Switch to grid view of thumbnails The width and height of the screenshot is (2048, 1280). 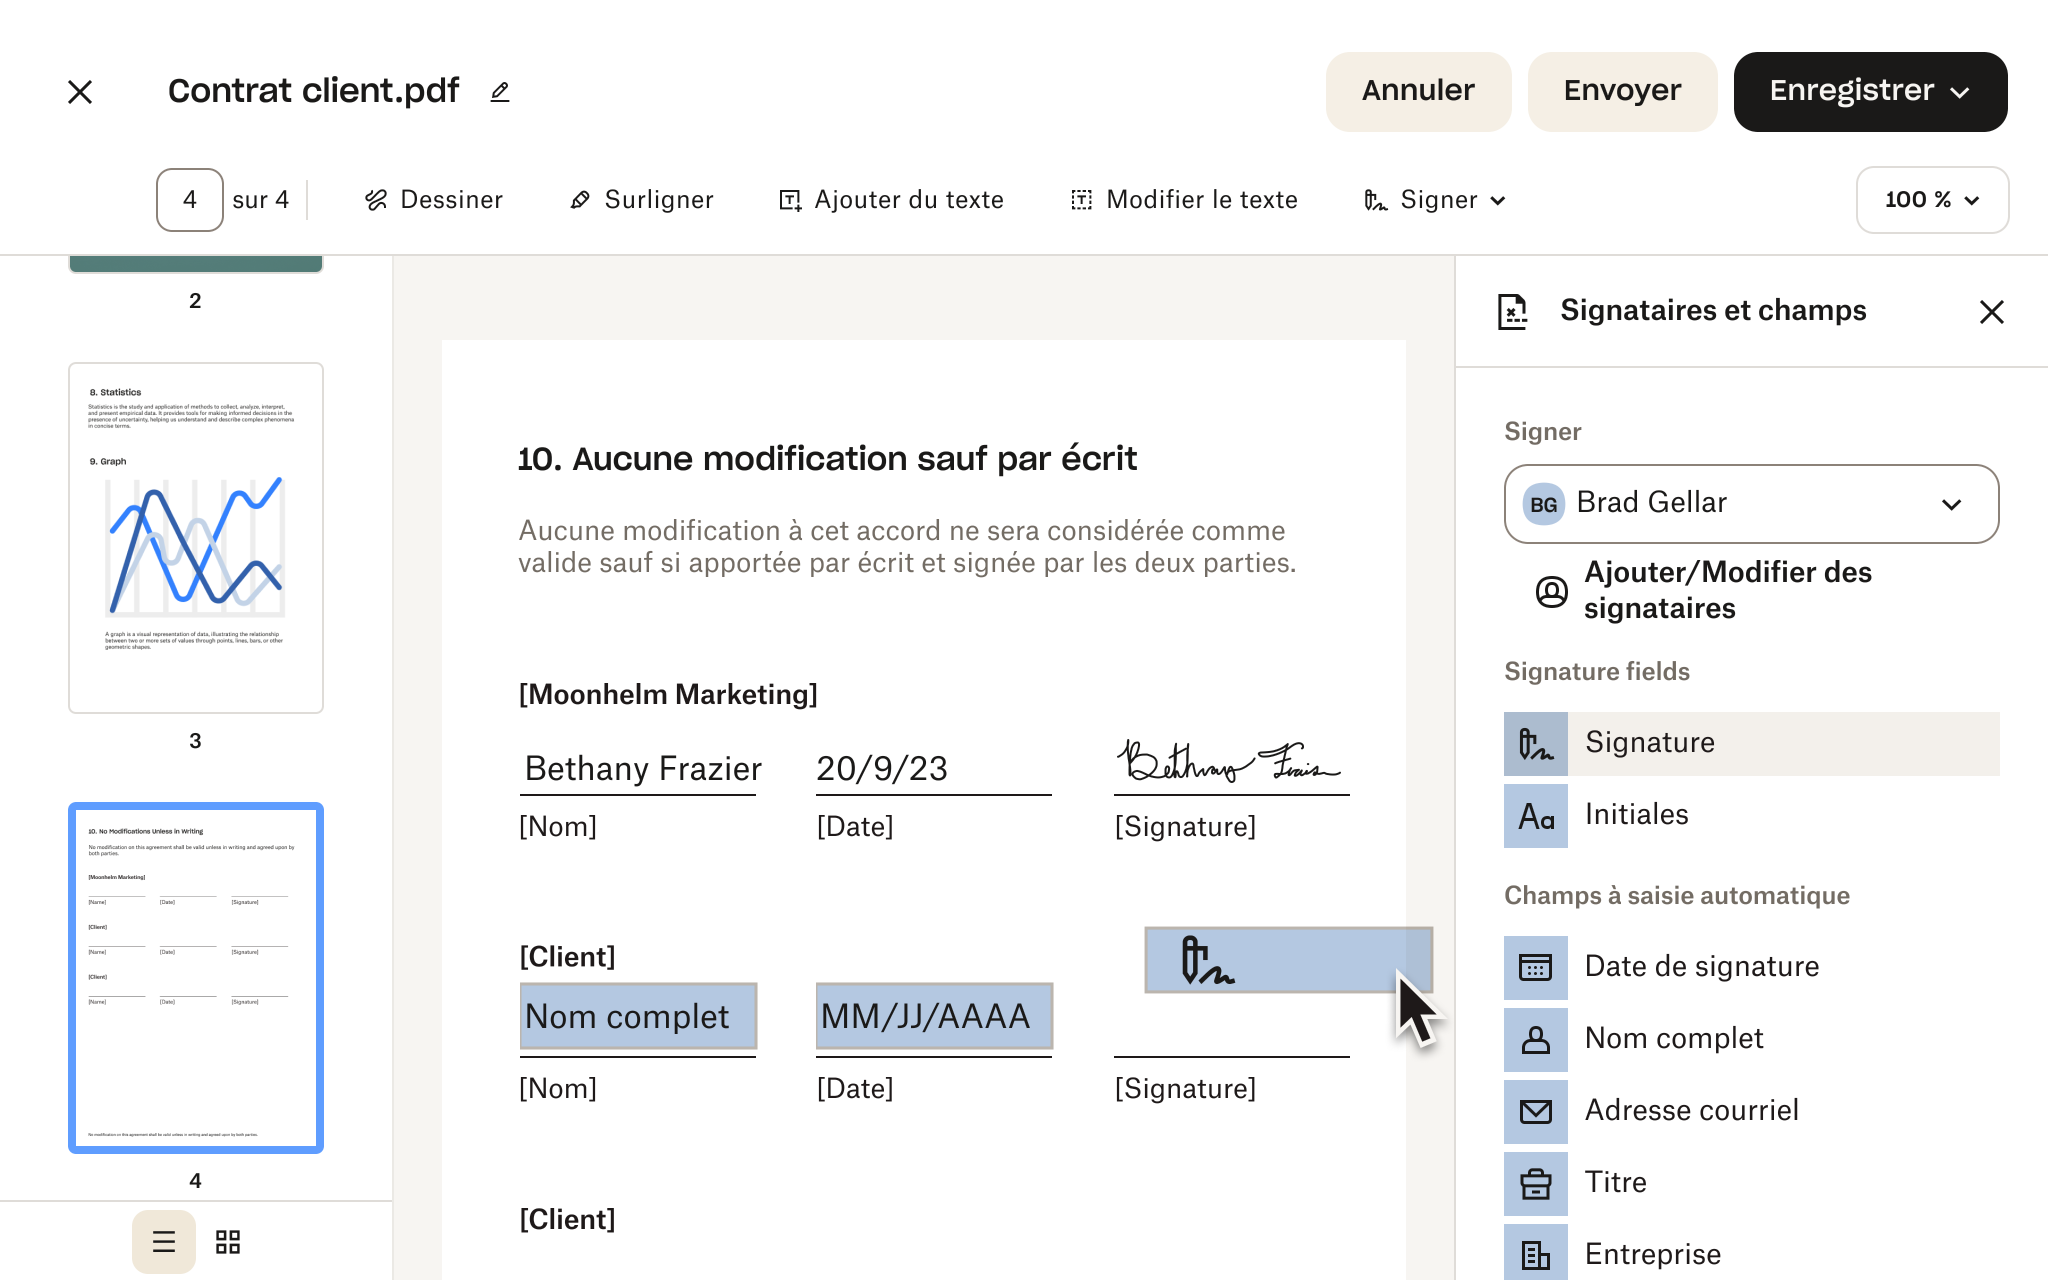tap(228, 1242)
